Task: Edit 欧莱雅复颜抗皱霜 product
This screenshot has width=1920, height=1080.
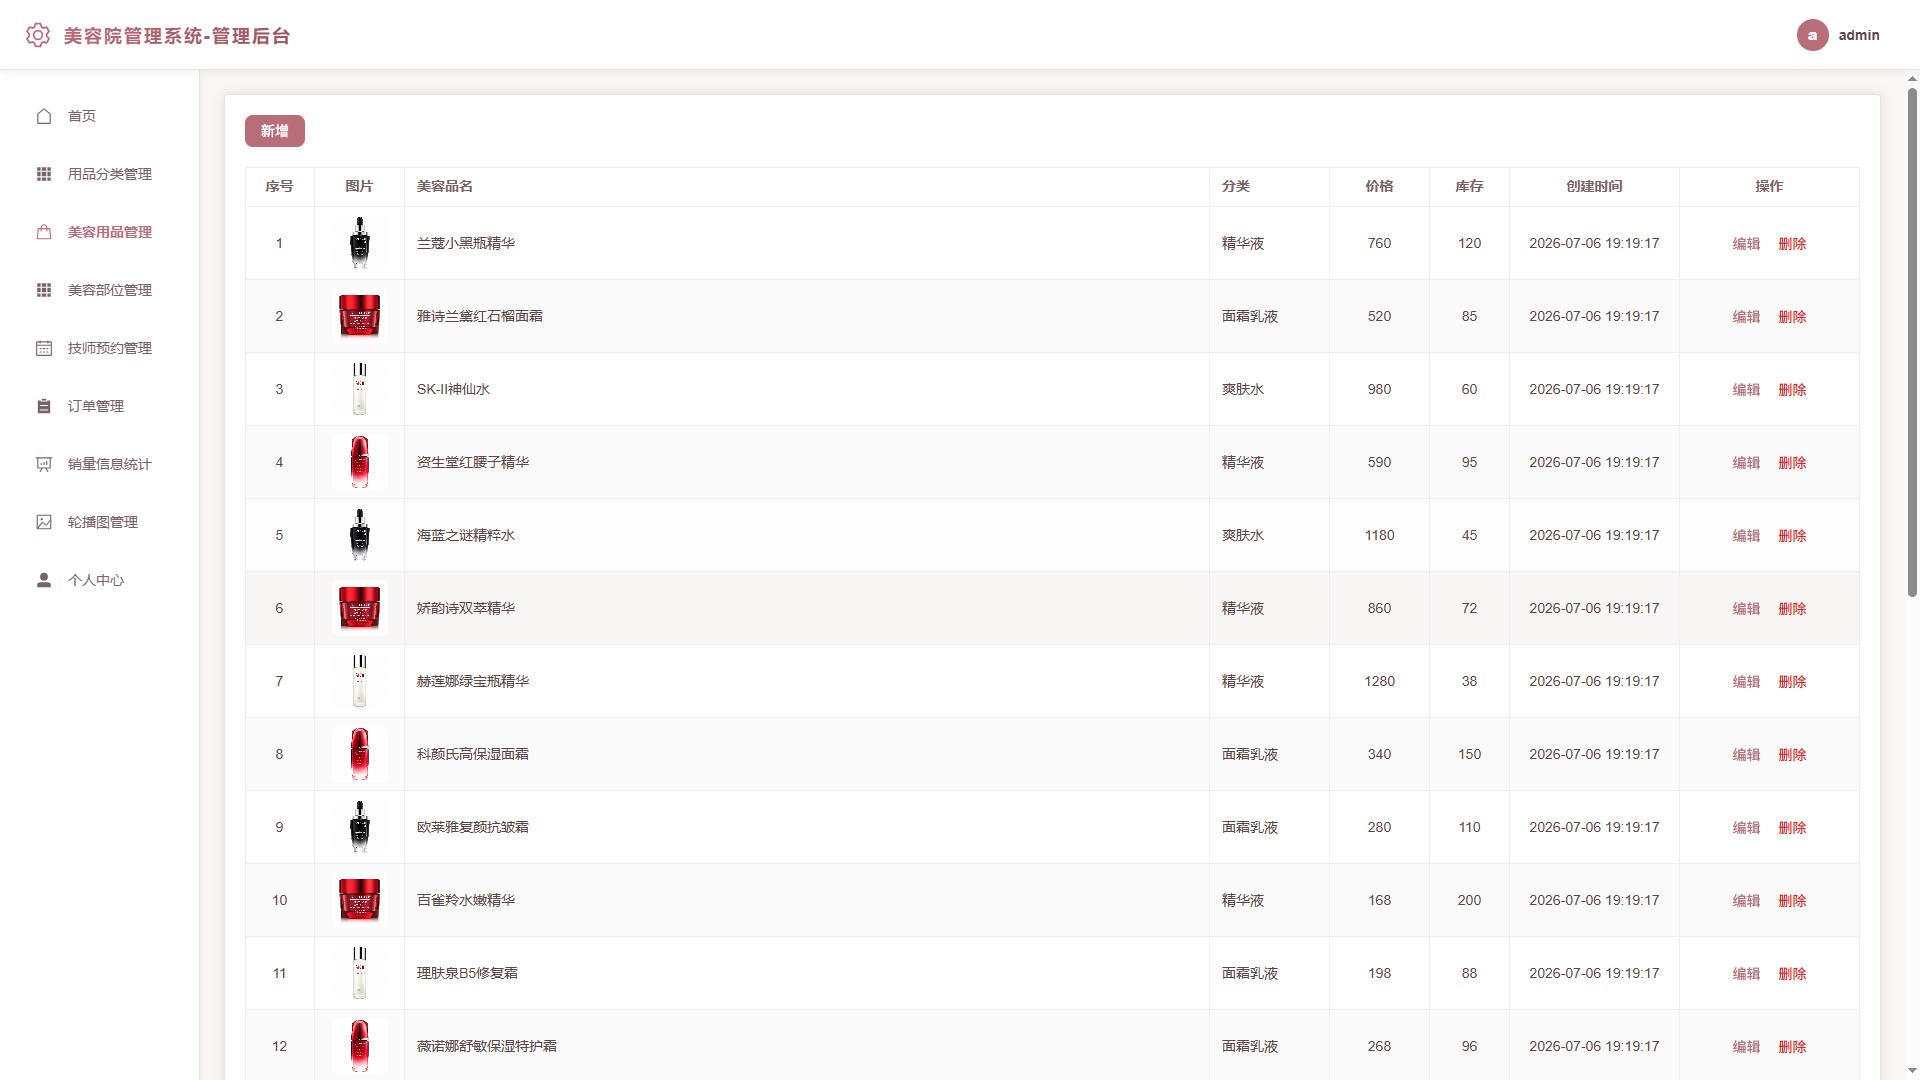Action: [x=1746, y=828]
